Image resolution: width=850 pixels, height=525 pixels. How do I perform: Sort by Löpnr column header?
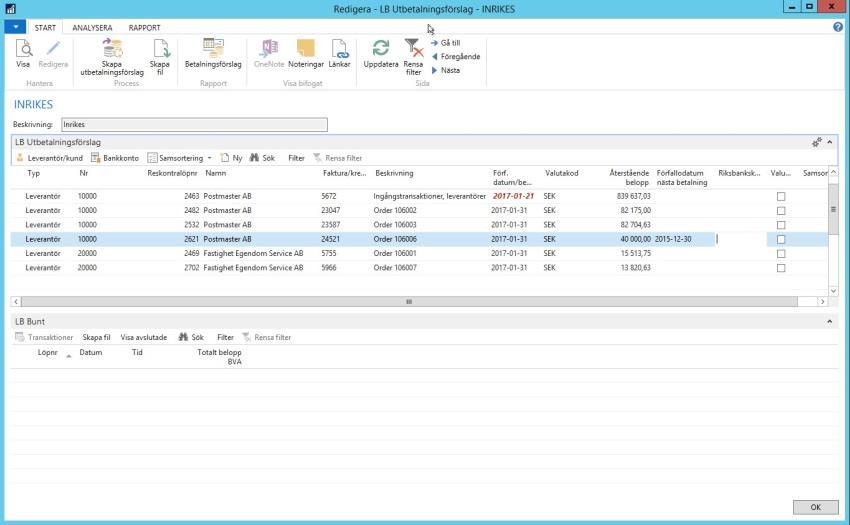48,353
